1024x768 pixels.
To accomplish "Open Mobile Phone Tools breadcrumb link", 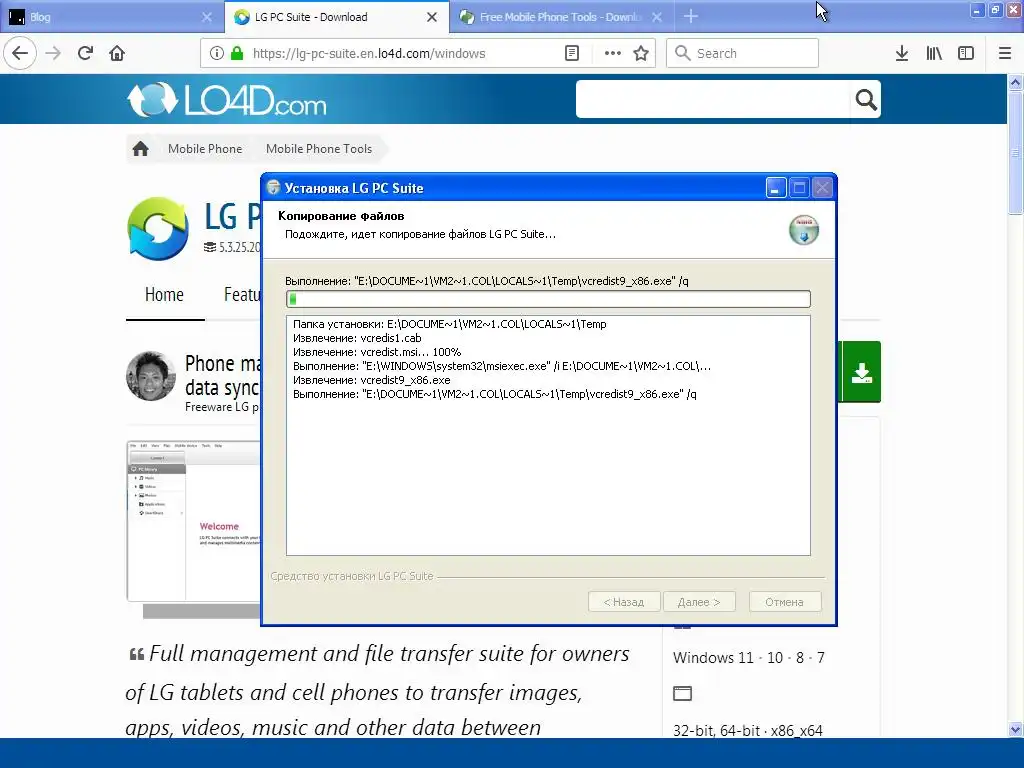I will (x=319, y=149).
